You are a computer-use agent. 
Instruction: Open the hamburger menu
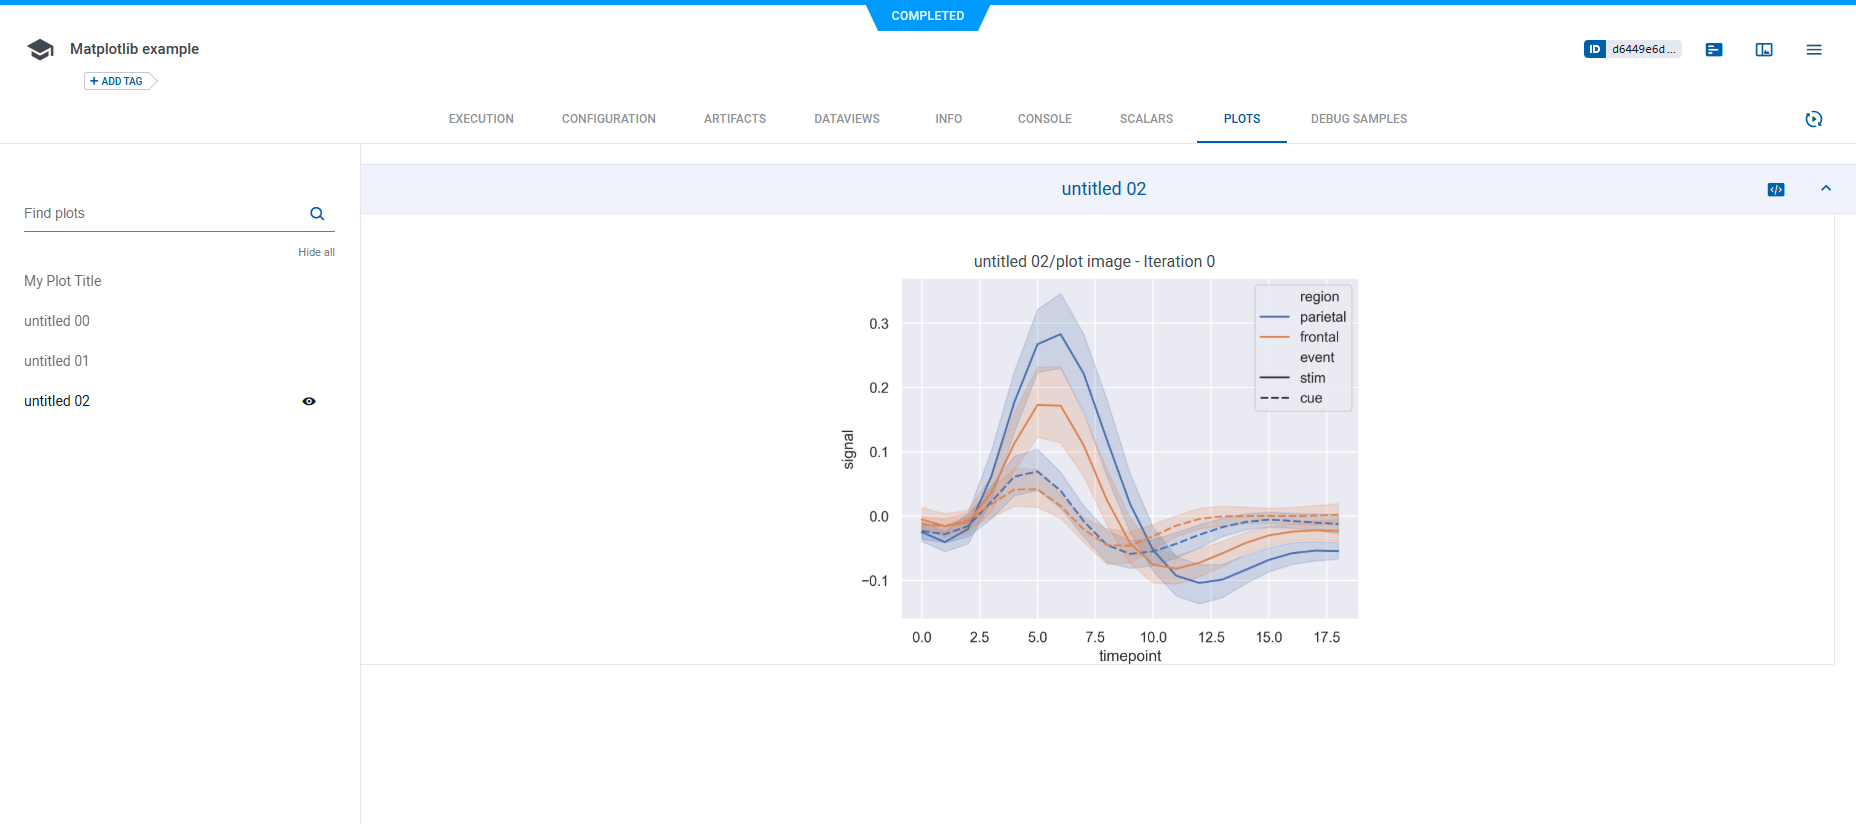pos(1813,49)
